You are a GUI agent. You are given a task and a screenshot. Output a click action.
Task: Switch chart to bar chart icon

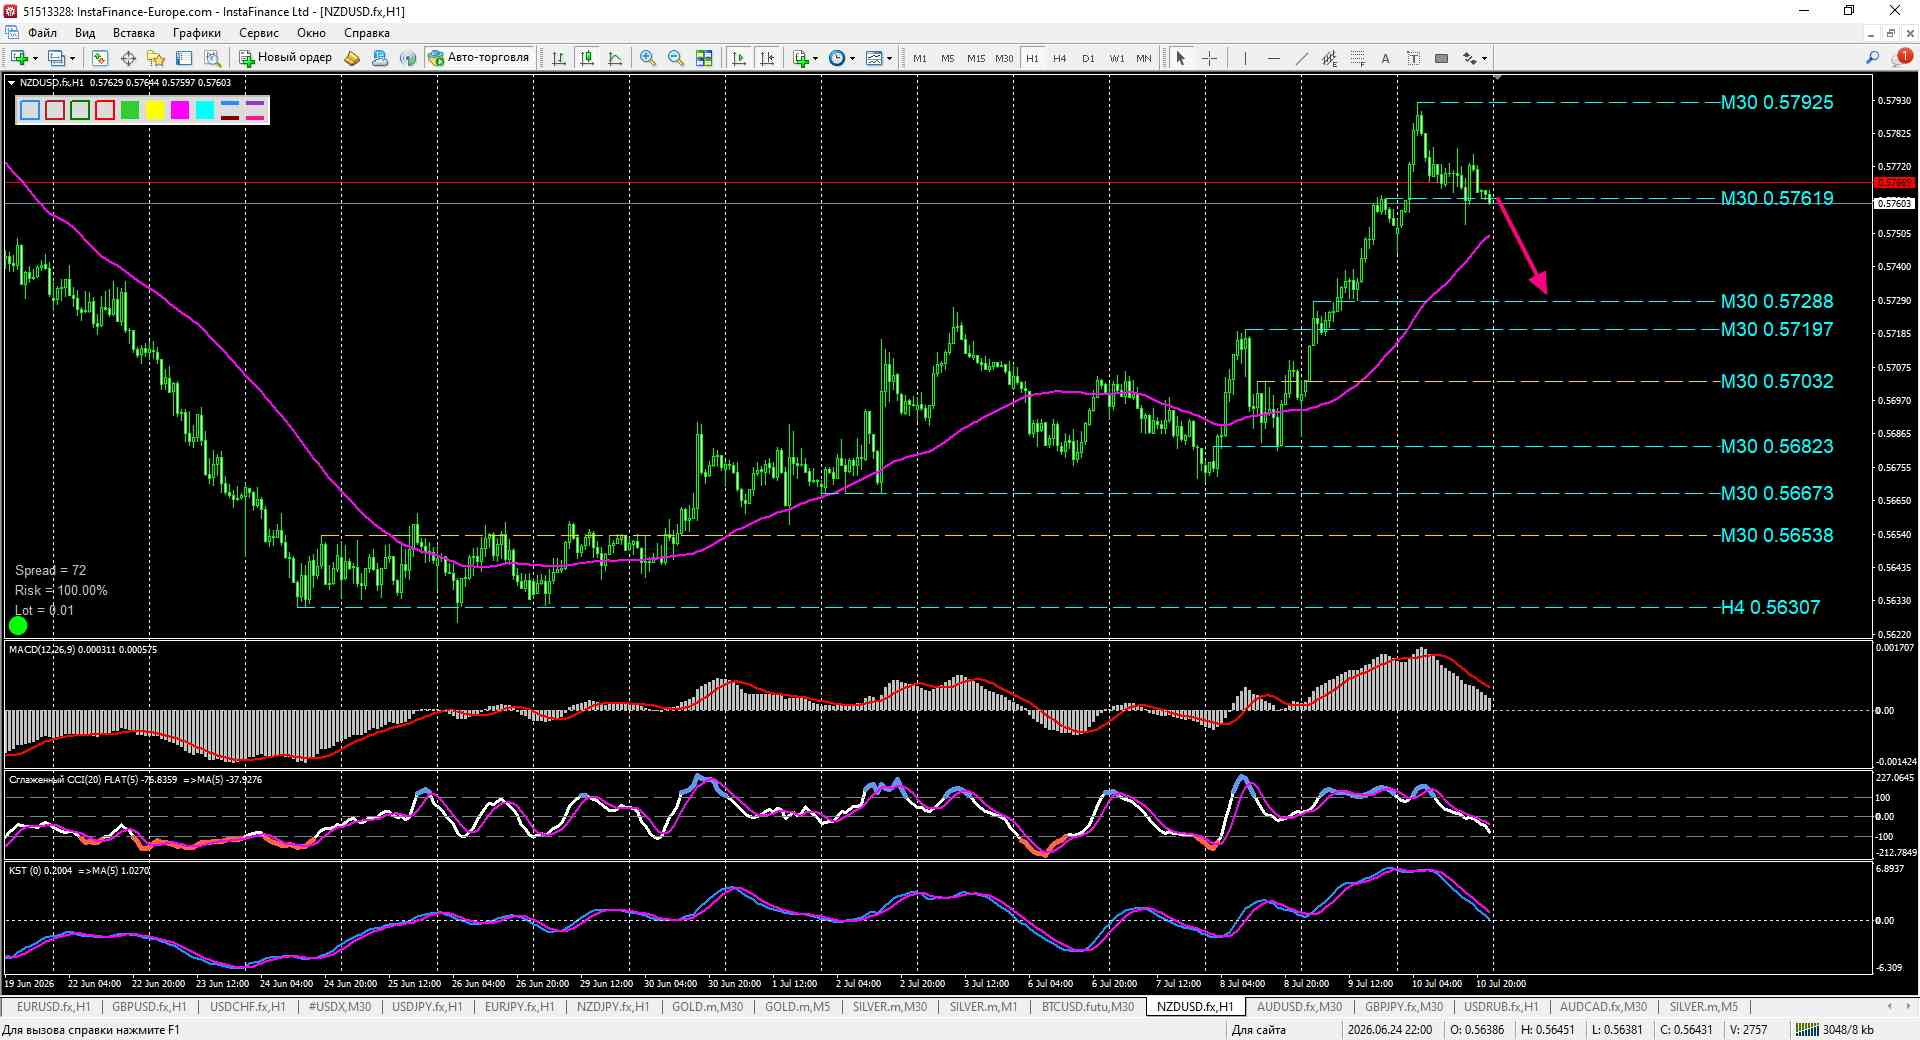pos(559,58)
